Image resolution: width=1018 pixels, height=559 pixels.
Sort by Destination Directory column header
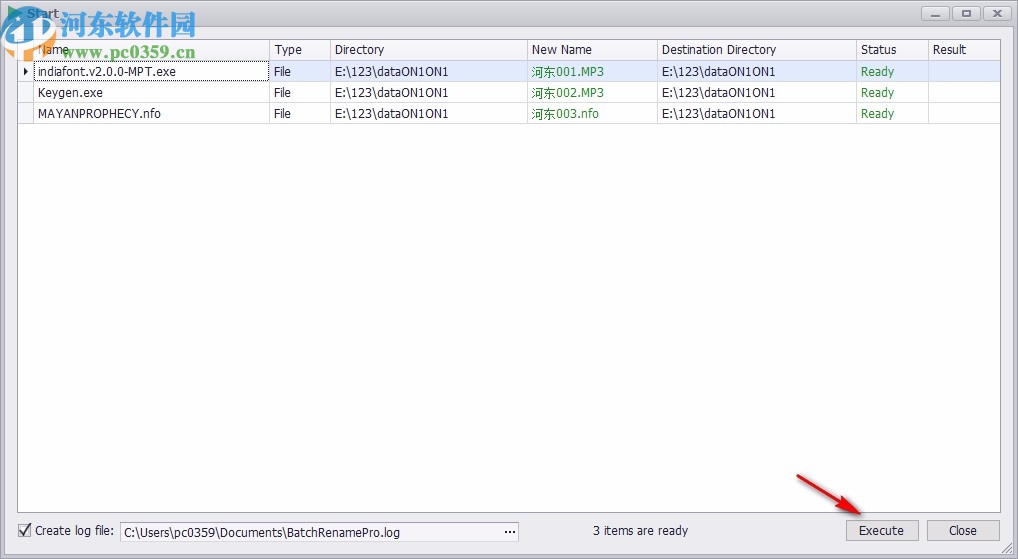click(x=757, y=50)
